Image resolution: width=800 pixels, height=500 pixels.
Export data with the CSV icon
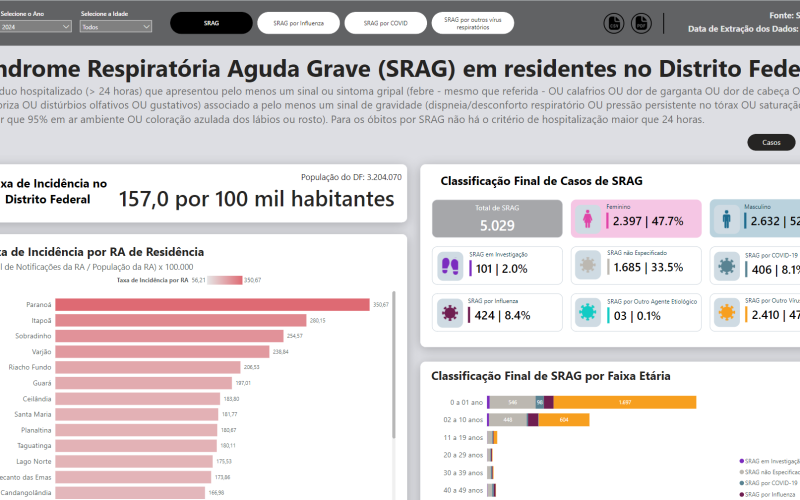[614, 23]
